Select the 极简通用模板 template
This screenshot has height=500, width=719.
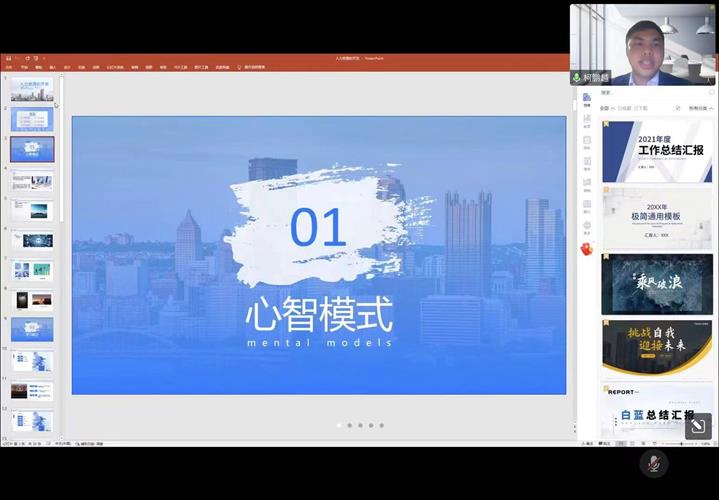coord(657,217)
